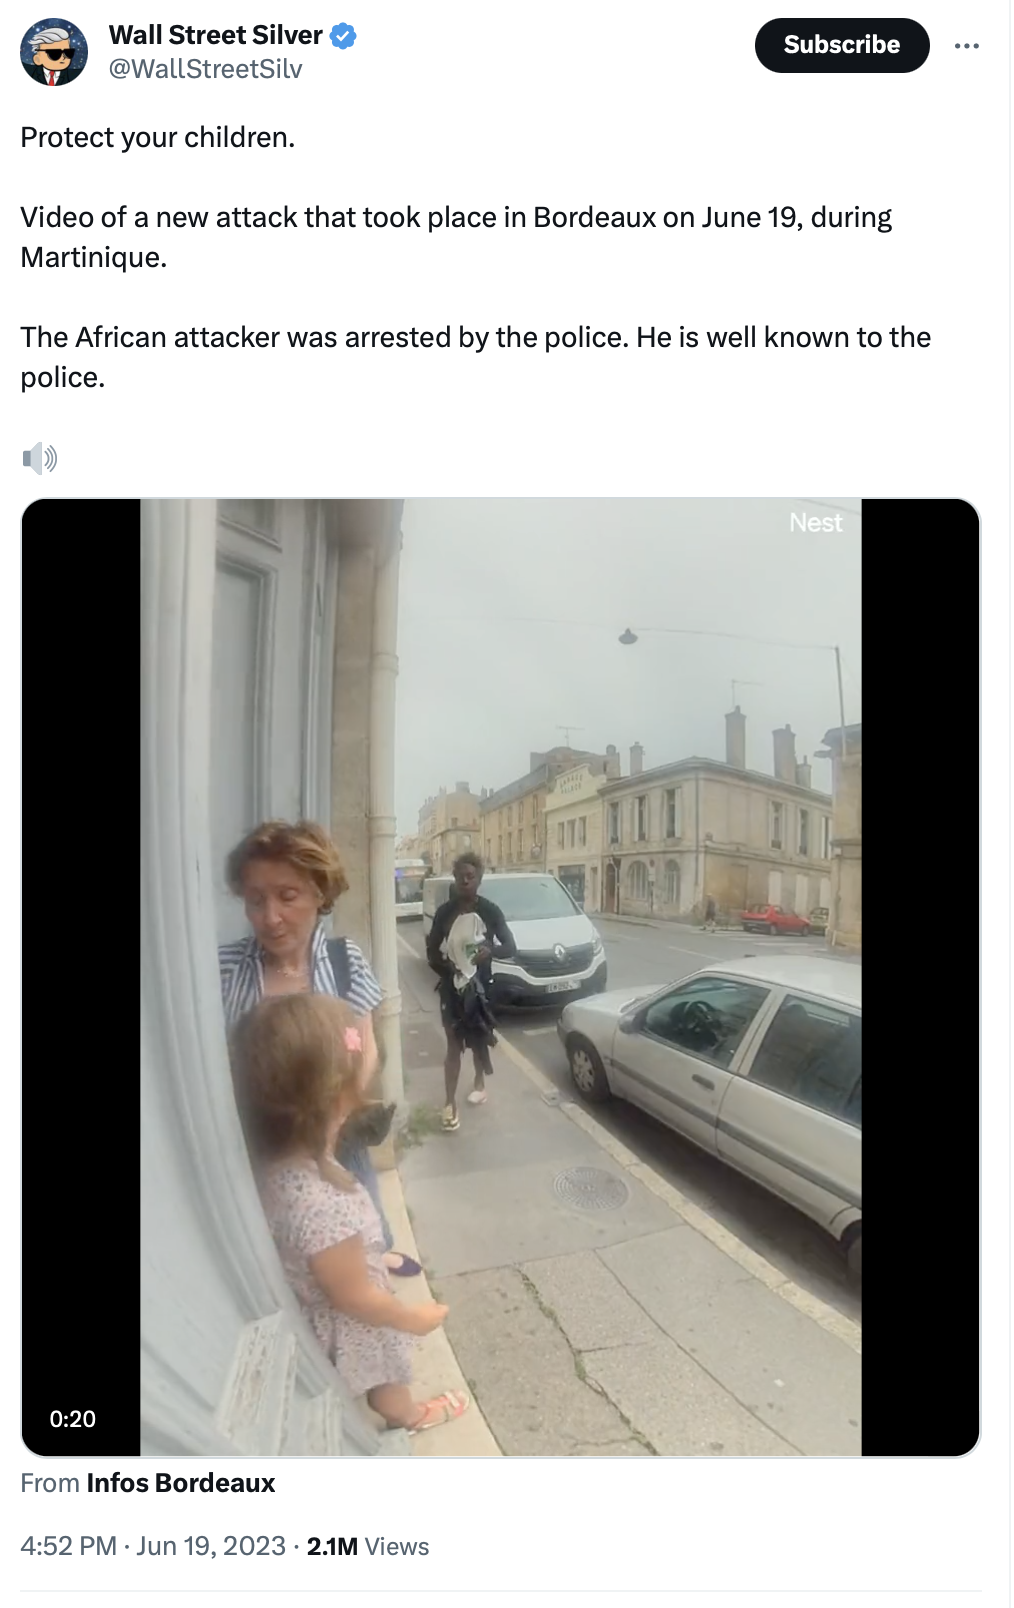Click the paragraph about the arrested attacker

tap(476, 357)
